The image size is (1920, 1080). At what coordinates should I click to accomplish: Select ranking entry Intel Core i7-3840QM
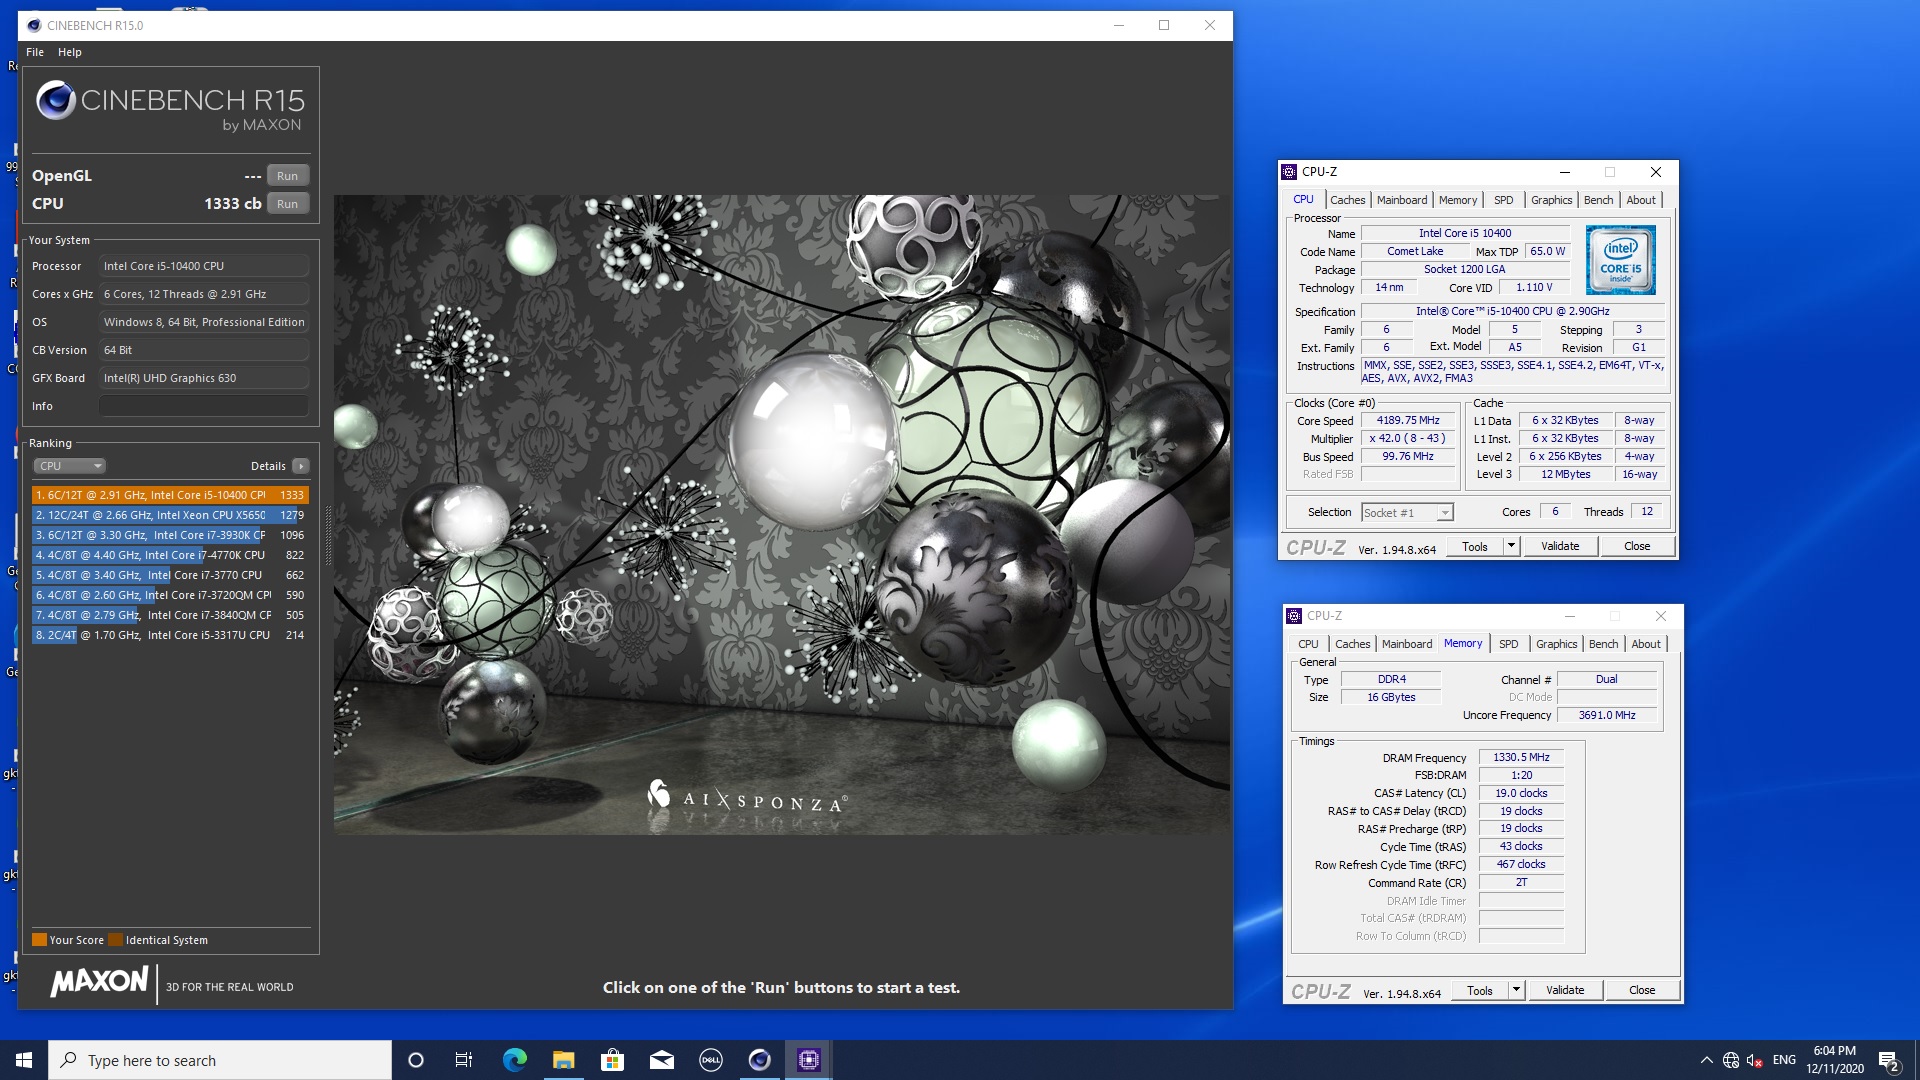(170, 615)
